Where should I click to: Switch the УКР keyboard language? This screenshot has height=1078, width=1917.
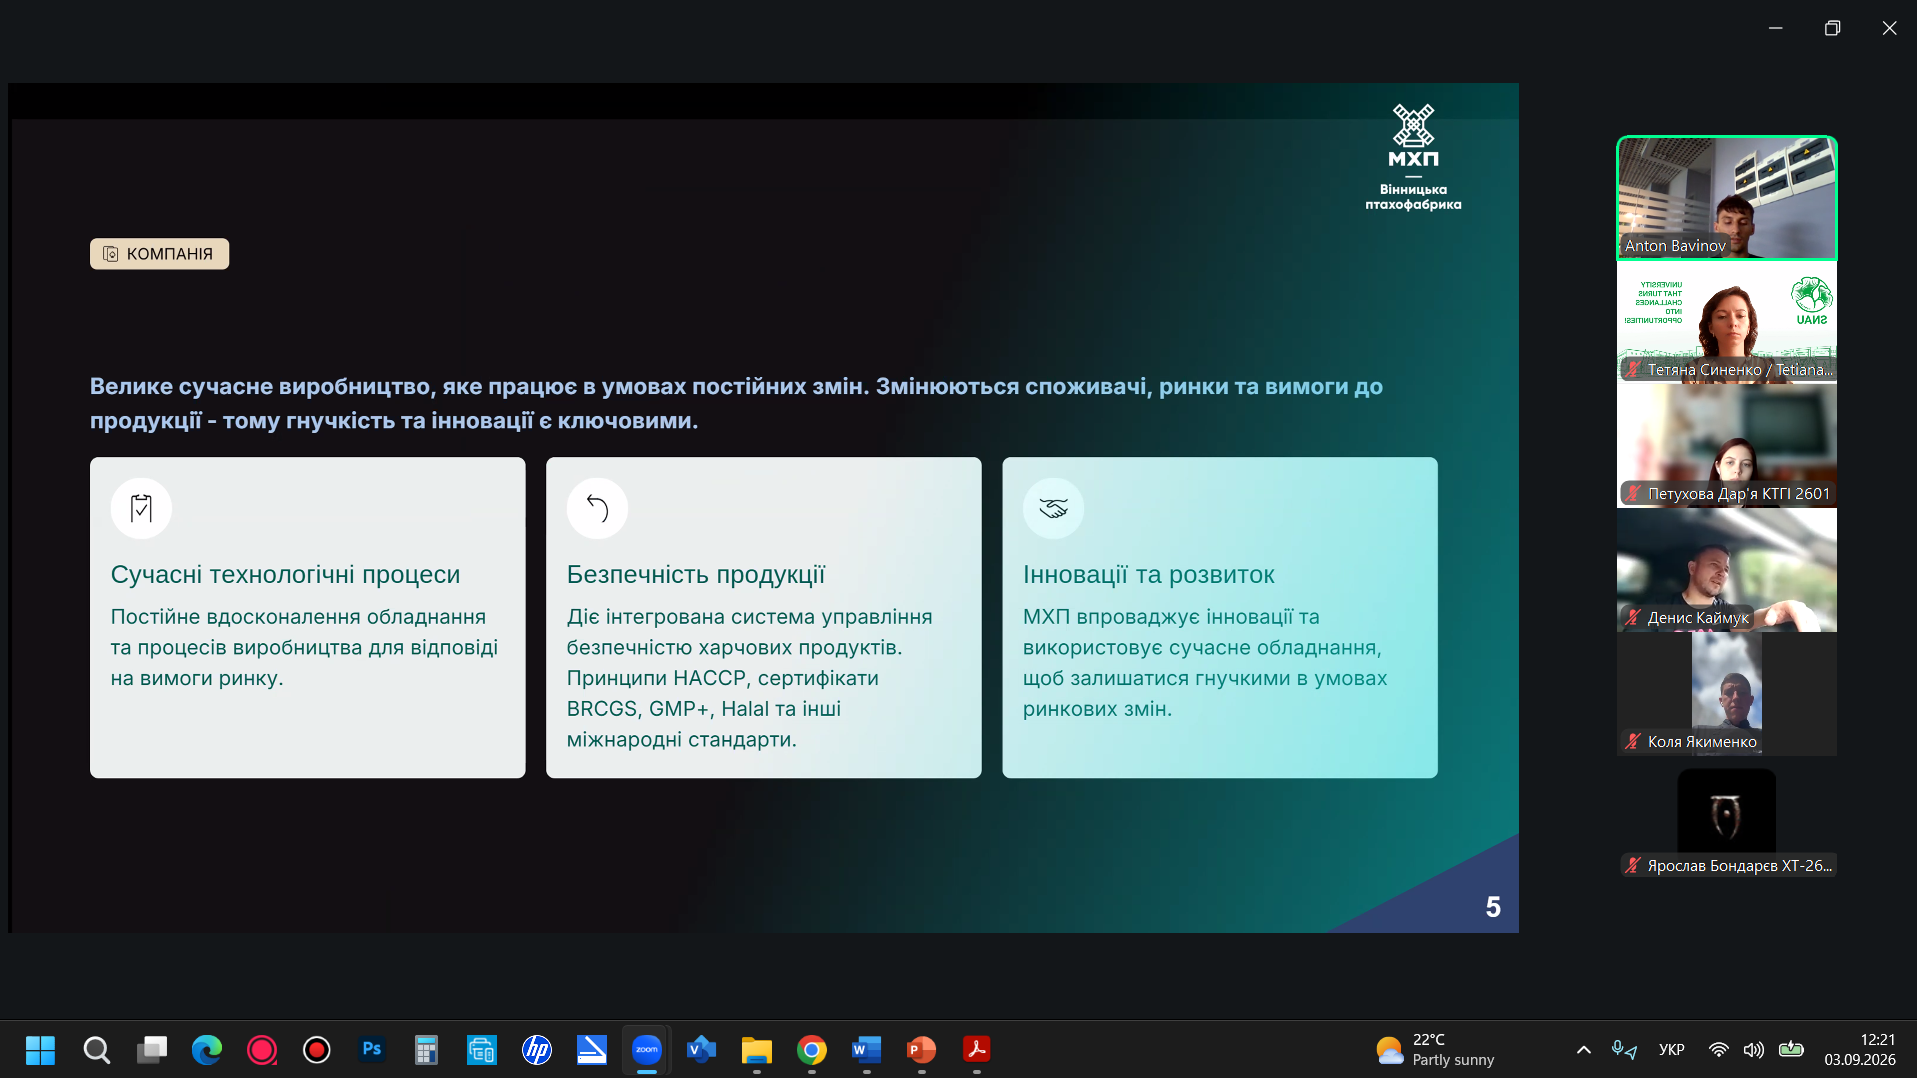coord(1672,1050)
